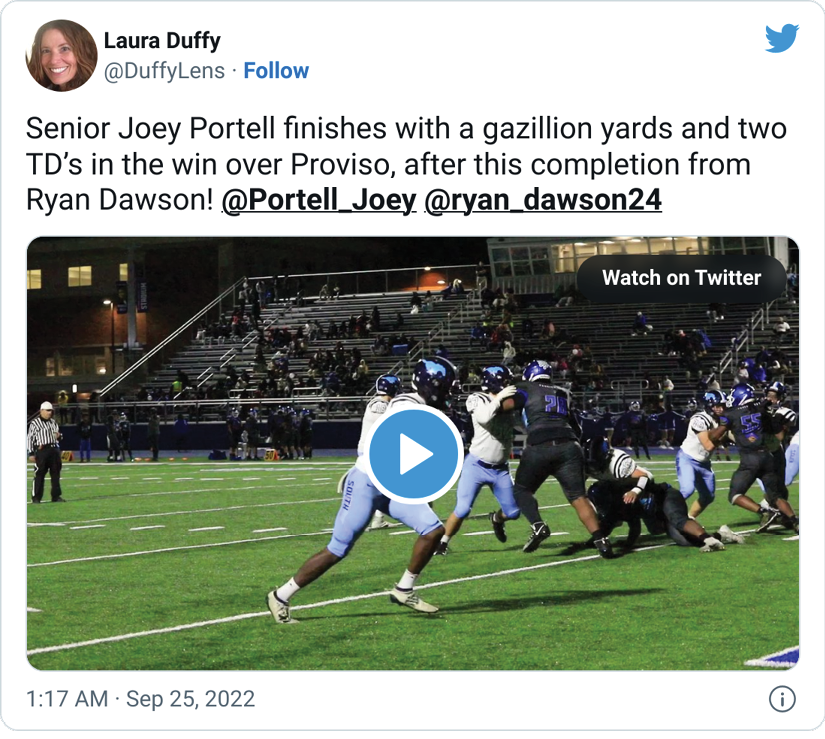The width and height of the screenshot is (825, 739).
Task: Click the Sep 25, 2022 date
Action: tap(190, 699)
